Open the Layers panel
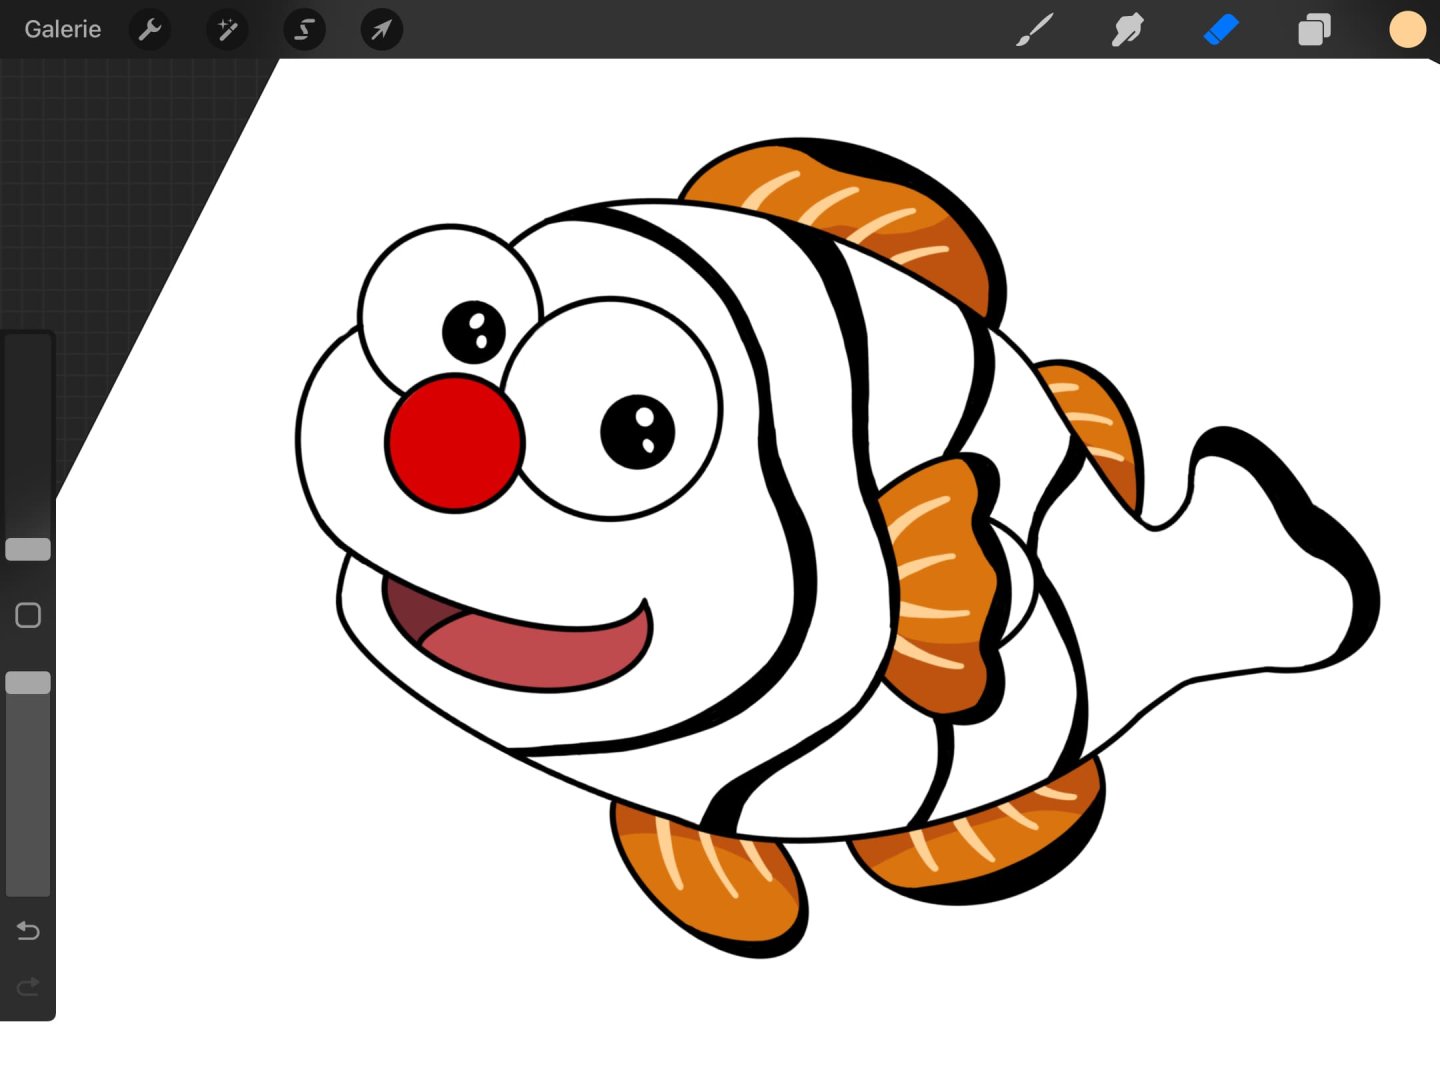The image size is (1440, 1080). (1314, 30)
